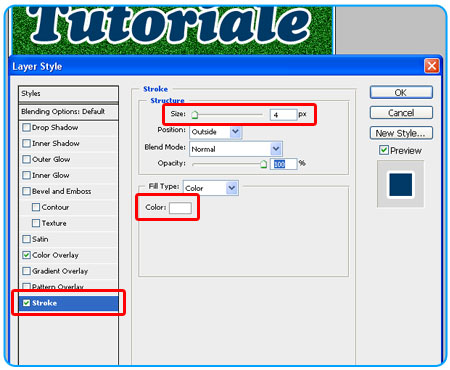Open the Color Overlay settings label
The image size is (450, 370).
click(55, 255)
